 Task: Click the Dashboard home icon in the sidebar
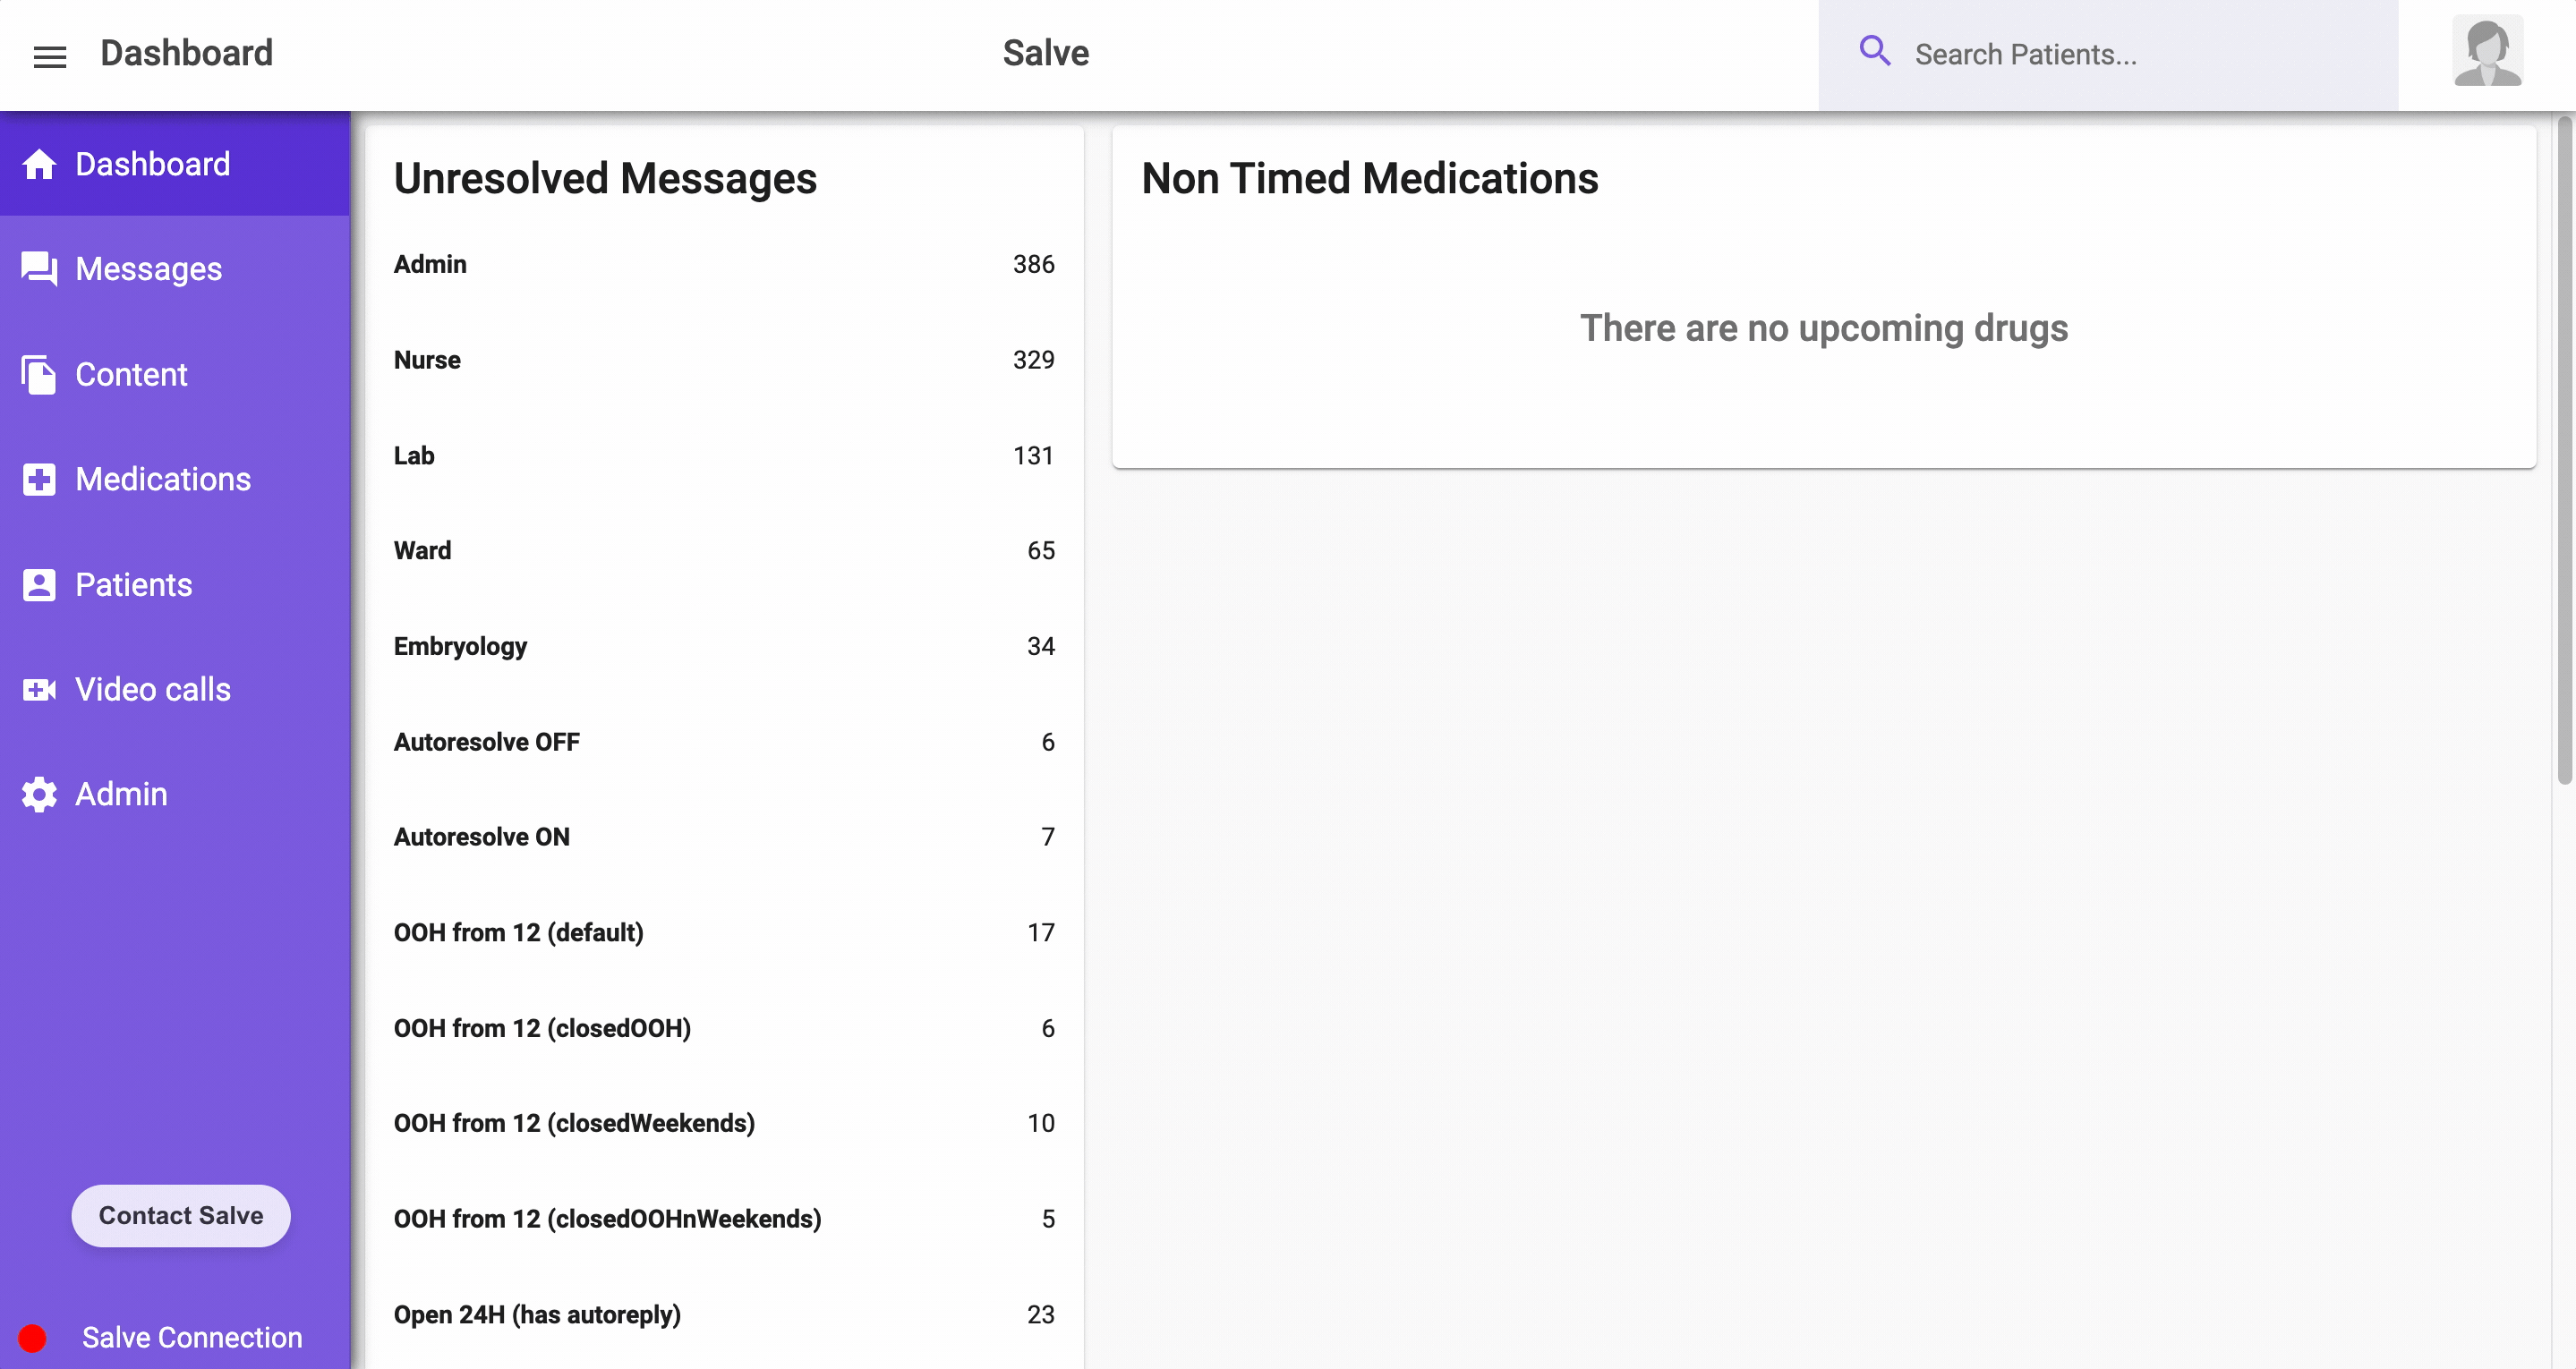click(39, 164)
